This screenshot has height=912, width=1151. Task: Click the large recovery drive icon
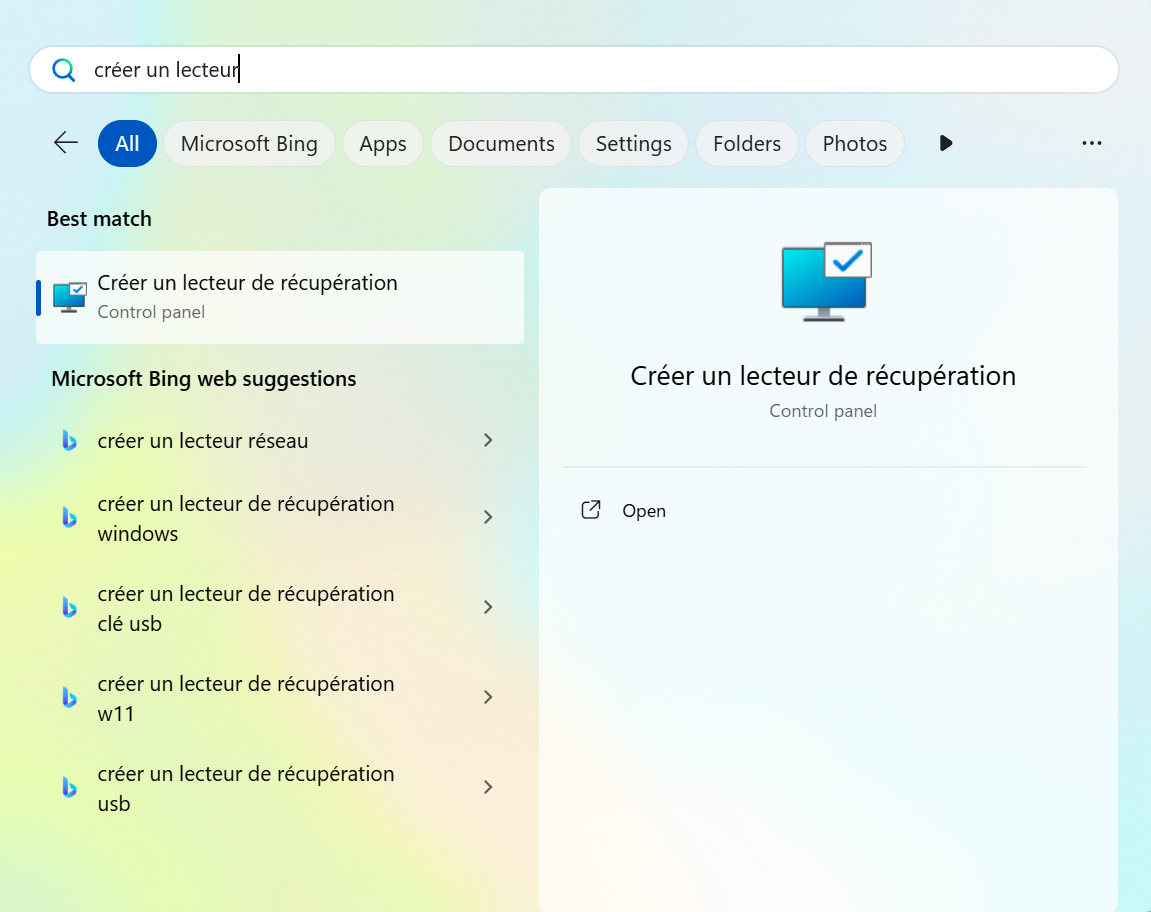pos(825,280)
